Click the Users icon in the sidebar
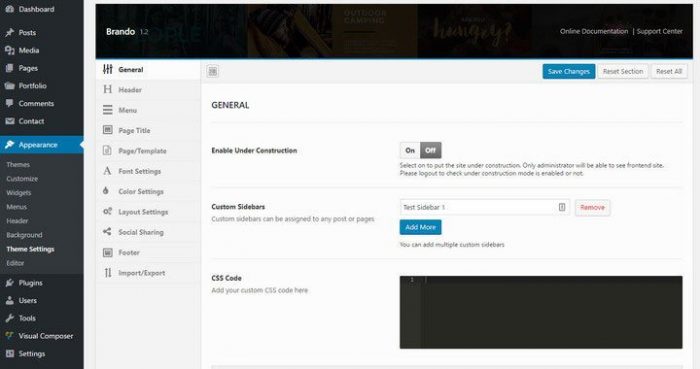The width and height of the screenshot is (700, 369). (x=9, y=300)
